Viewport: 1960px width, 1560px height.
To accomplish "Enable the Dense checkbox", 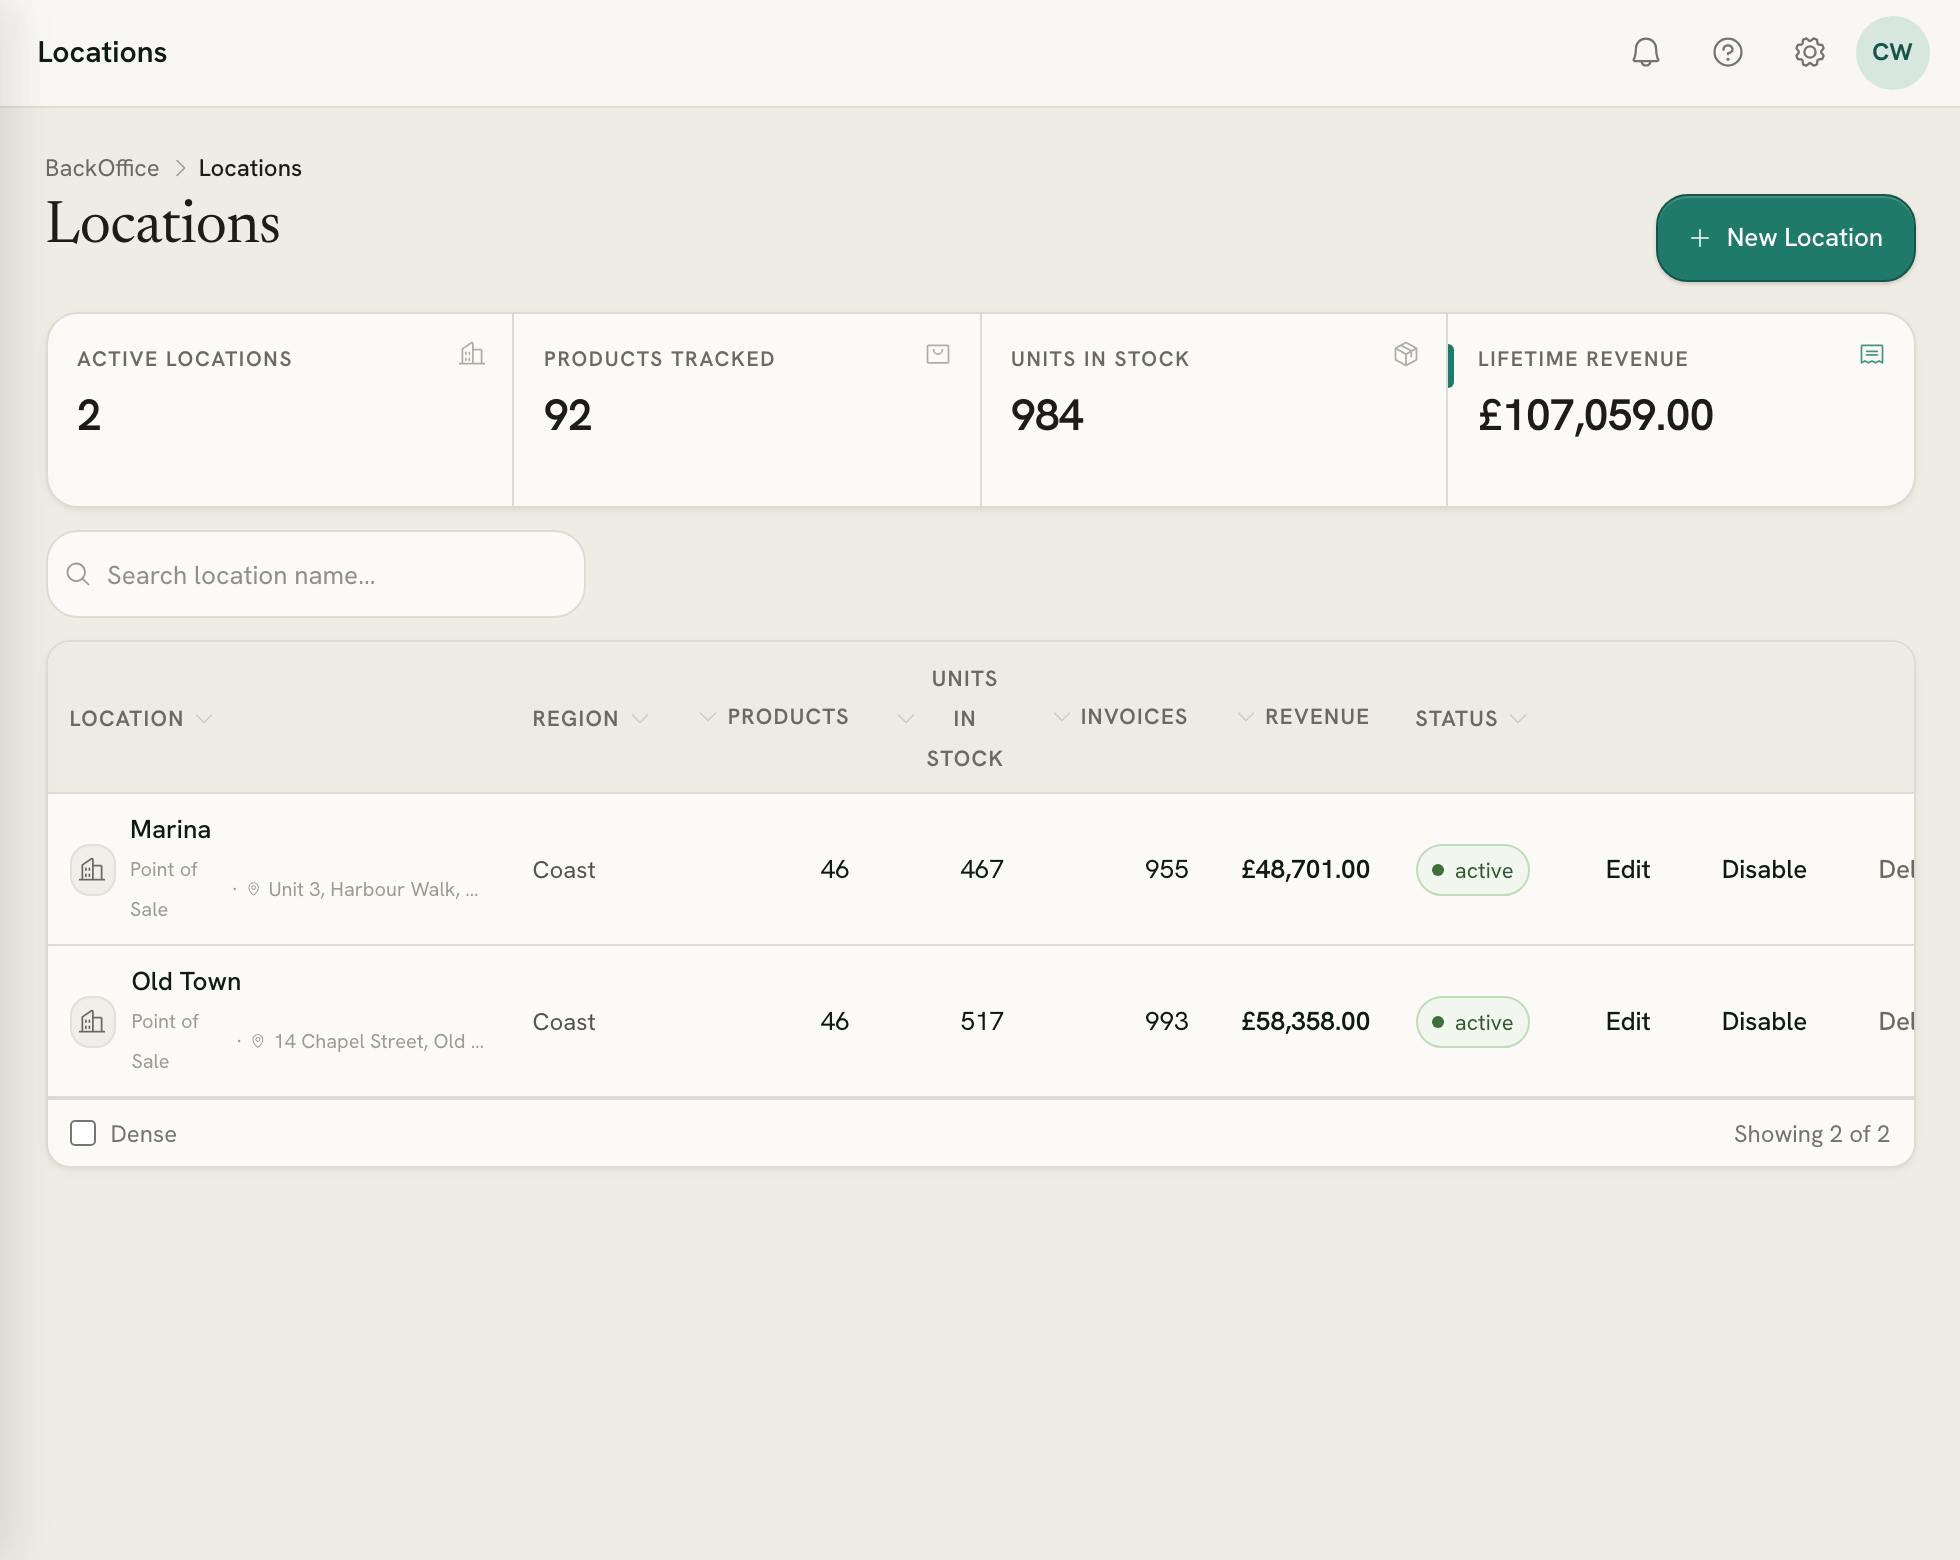I will tap(83, 1133).
